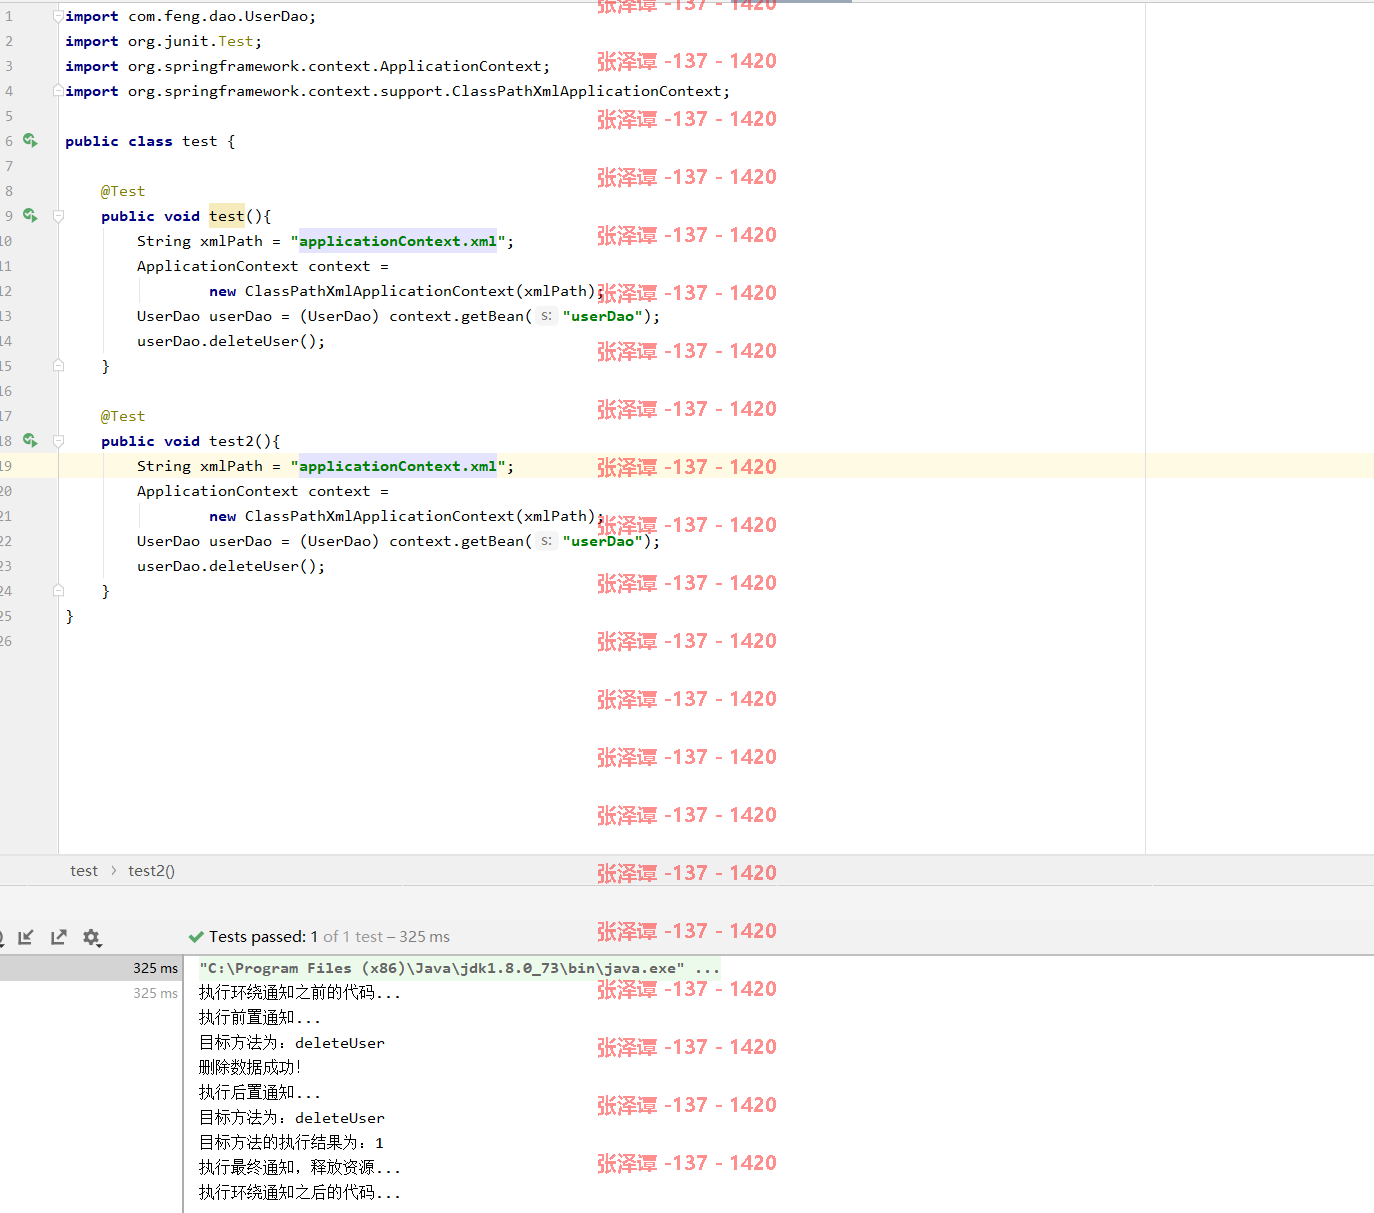The image size is (1374, 1213).
Task: Click line number 26 in the gutter
Action: point(6,641)
